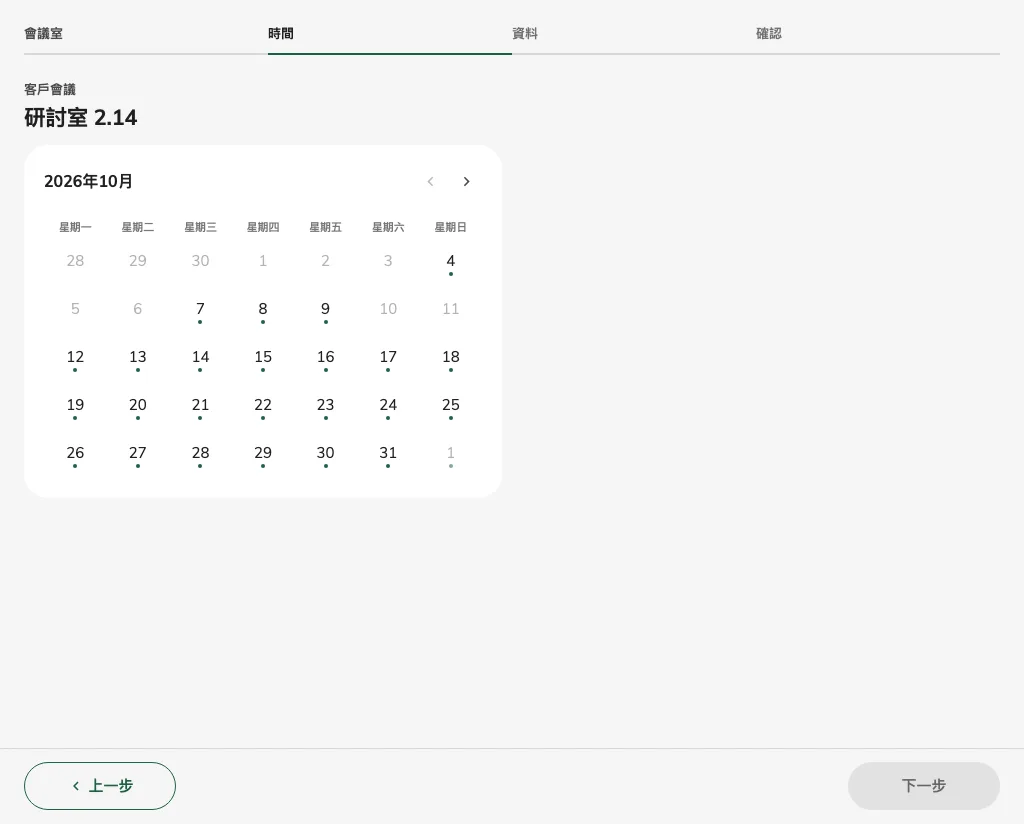Image resolution: width=1024 pixels, height=824 pixels.
Task: Choose October 14 in the calendar
Action: [x=200, y=357]
